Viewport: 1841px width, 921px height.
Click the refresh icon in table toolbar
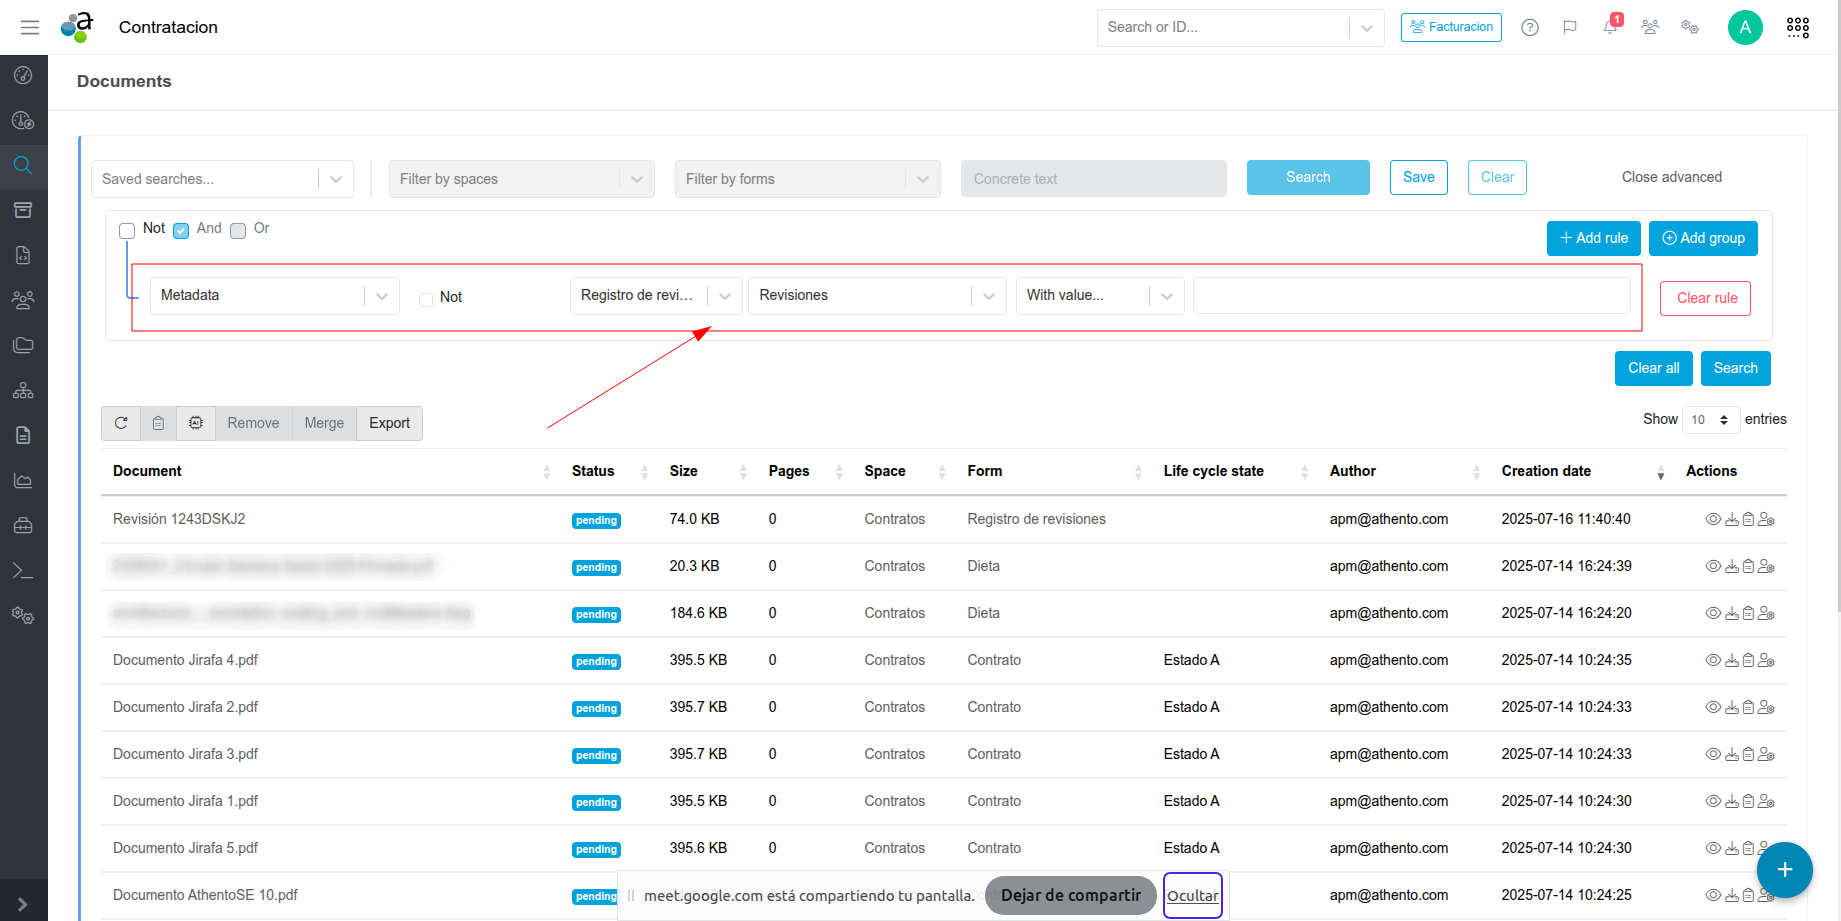click(121, 423)
